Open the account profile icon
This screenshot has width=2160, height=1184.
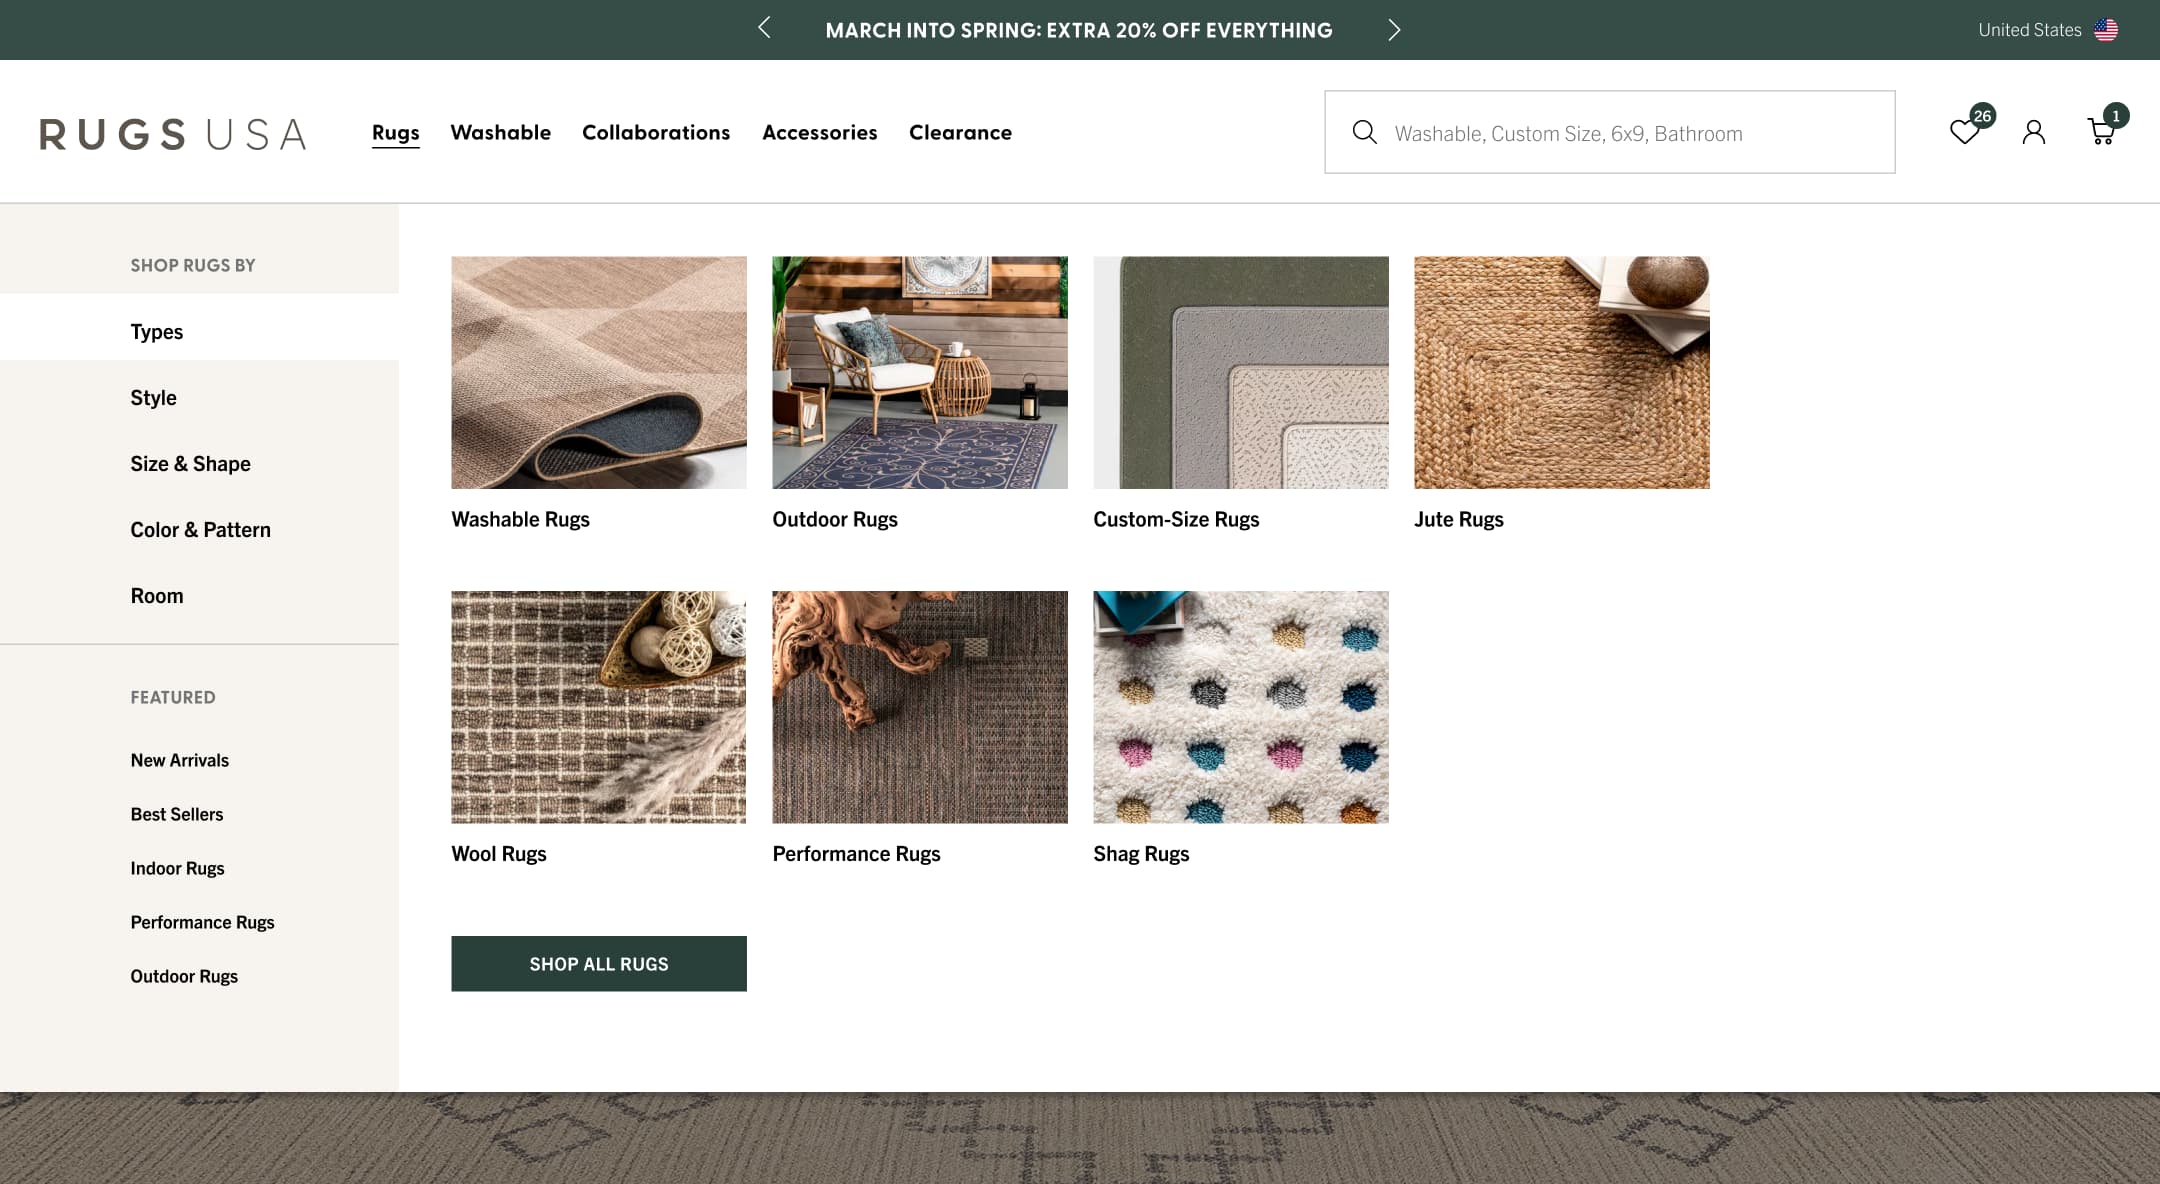pos(2033,131)
